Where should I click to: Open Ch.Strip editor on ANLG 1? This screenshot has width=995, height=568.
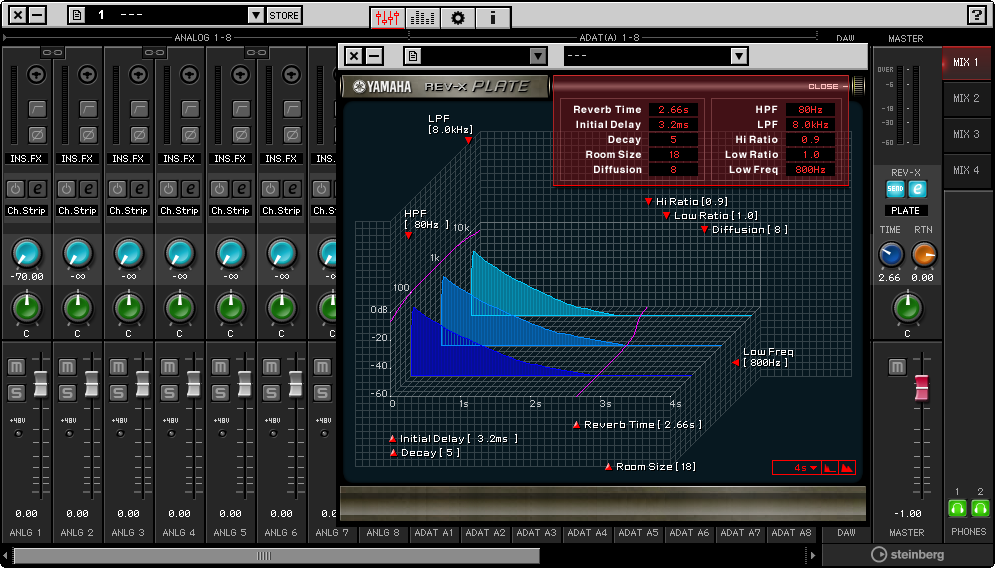(37, 188)
